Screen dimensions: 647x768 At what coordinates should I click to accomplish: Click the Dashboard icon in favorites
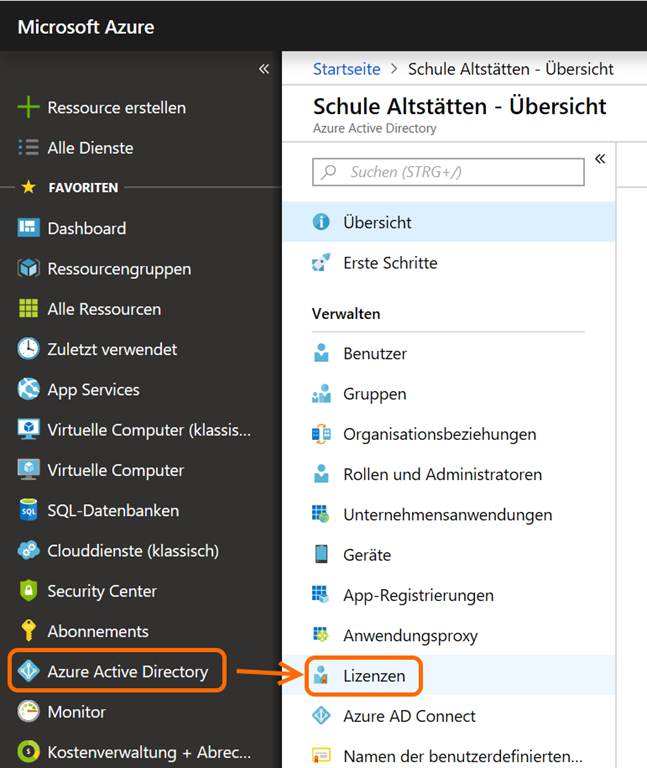(x=28, y=228)
